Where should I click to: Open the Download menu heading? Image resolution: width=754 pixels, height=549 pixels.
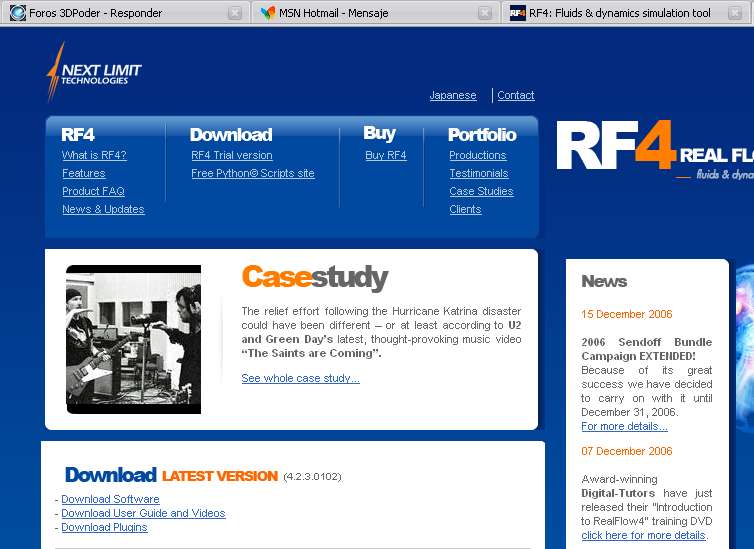point(231,135)
